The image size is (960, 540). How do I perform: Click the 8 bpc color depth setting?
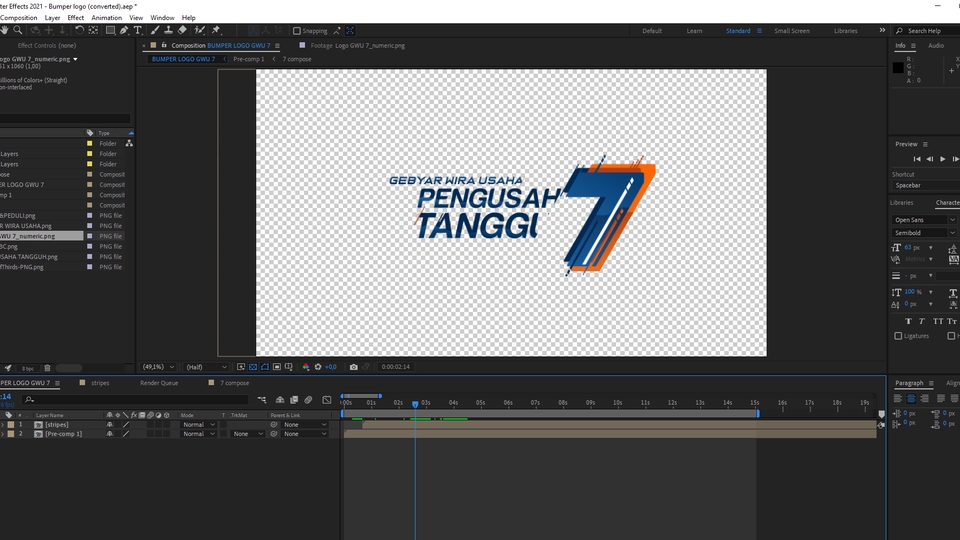[28, 369]
